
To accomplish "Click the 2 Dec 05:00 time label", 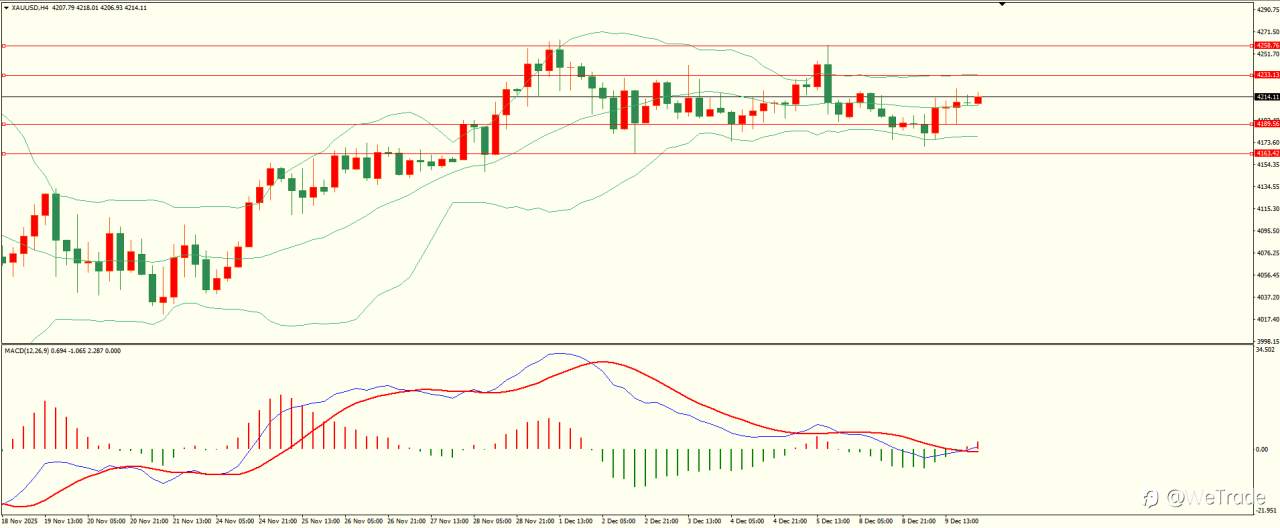I will [620, 521].
